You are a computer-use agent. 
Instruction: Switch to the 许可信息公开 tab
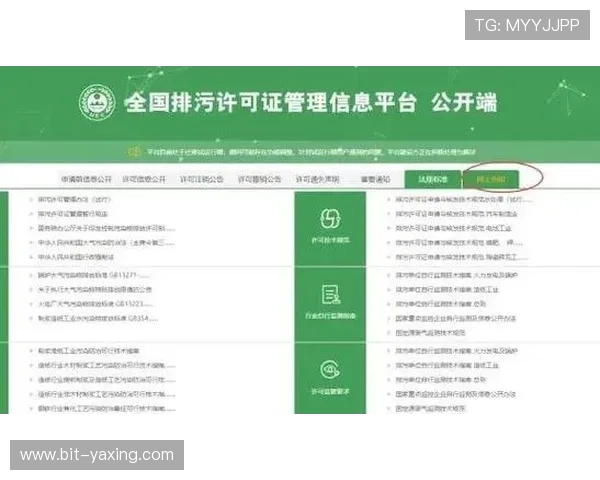(x=144, y=179)
